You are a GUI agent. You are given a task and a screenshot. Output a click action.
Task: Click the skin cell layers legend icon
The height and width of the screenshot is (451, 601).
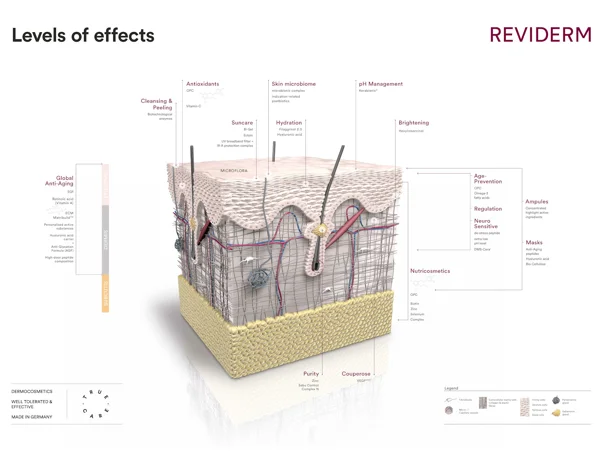[524, 405]
